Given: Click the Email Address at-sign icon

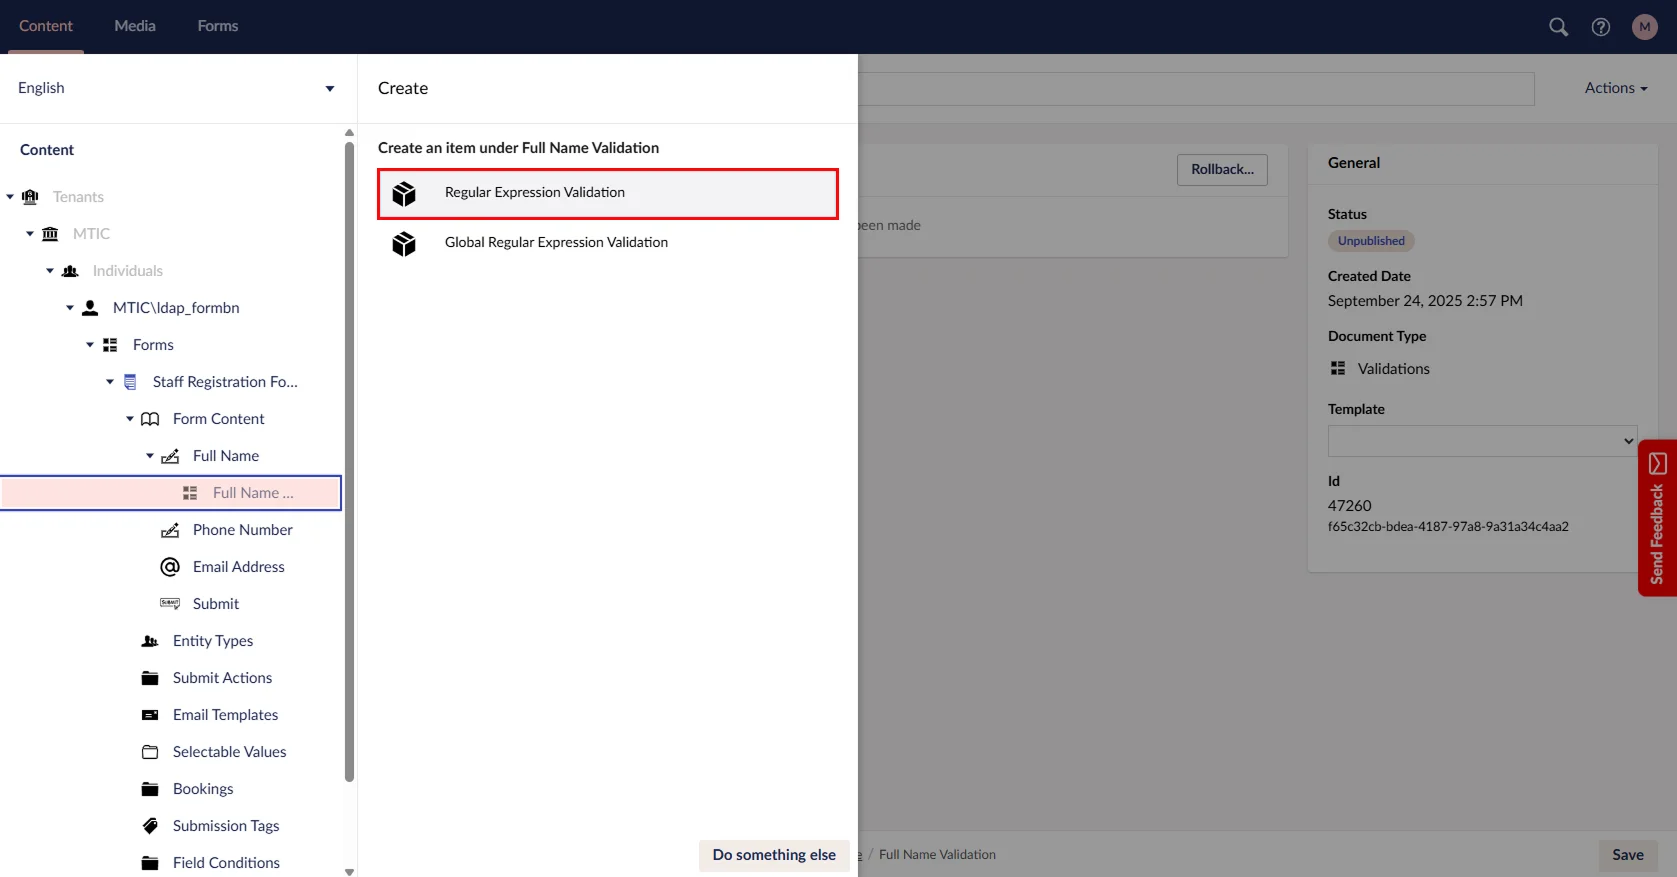Looking at the screenshot, I should pos(170,567).
